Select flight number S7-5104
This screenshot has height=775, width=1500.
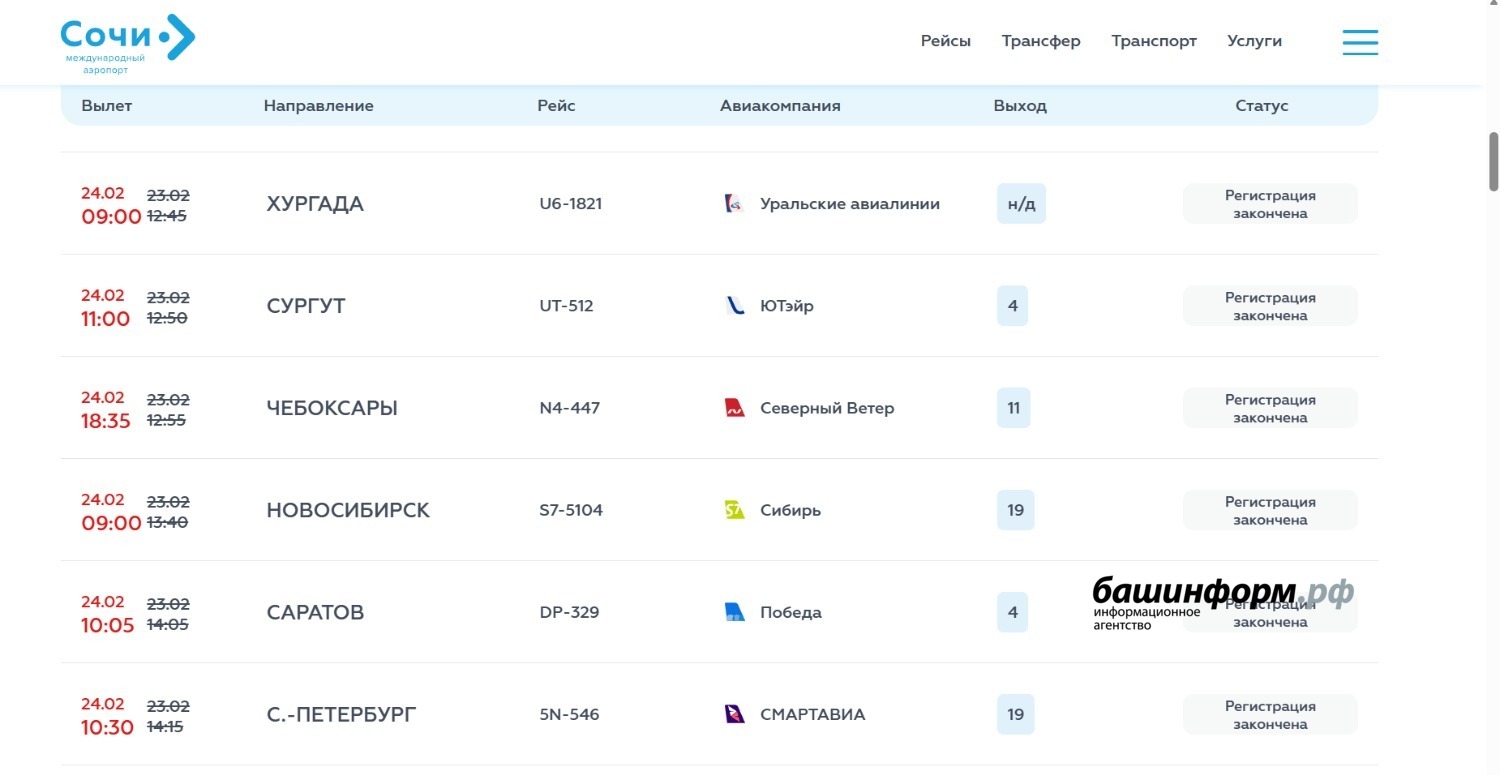pyautogui.click(x=571, y=510)
